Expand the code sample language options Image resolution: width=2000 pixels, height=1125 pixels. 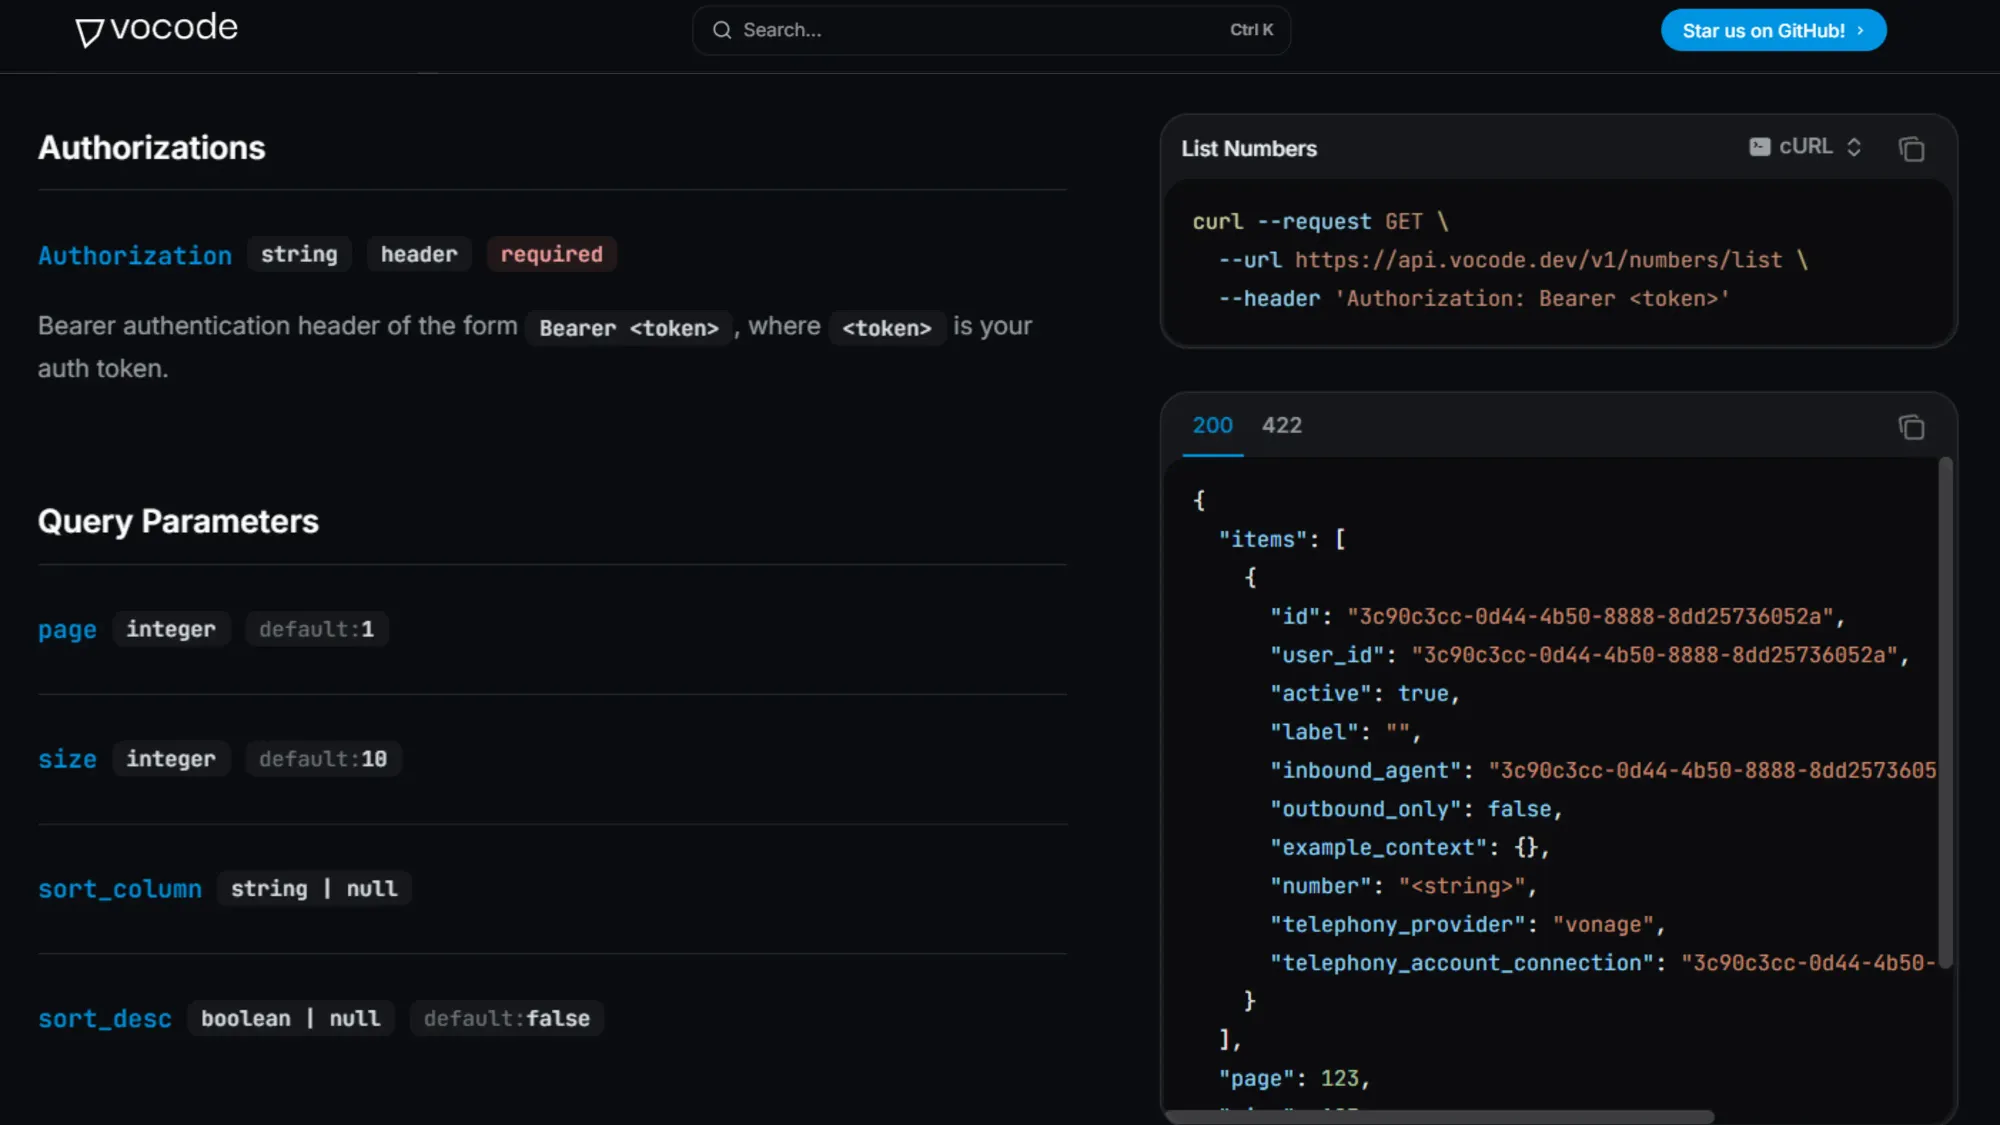[1856, 146]
